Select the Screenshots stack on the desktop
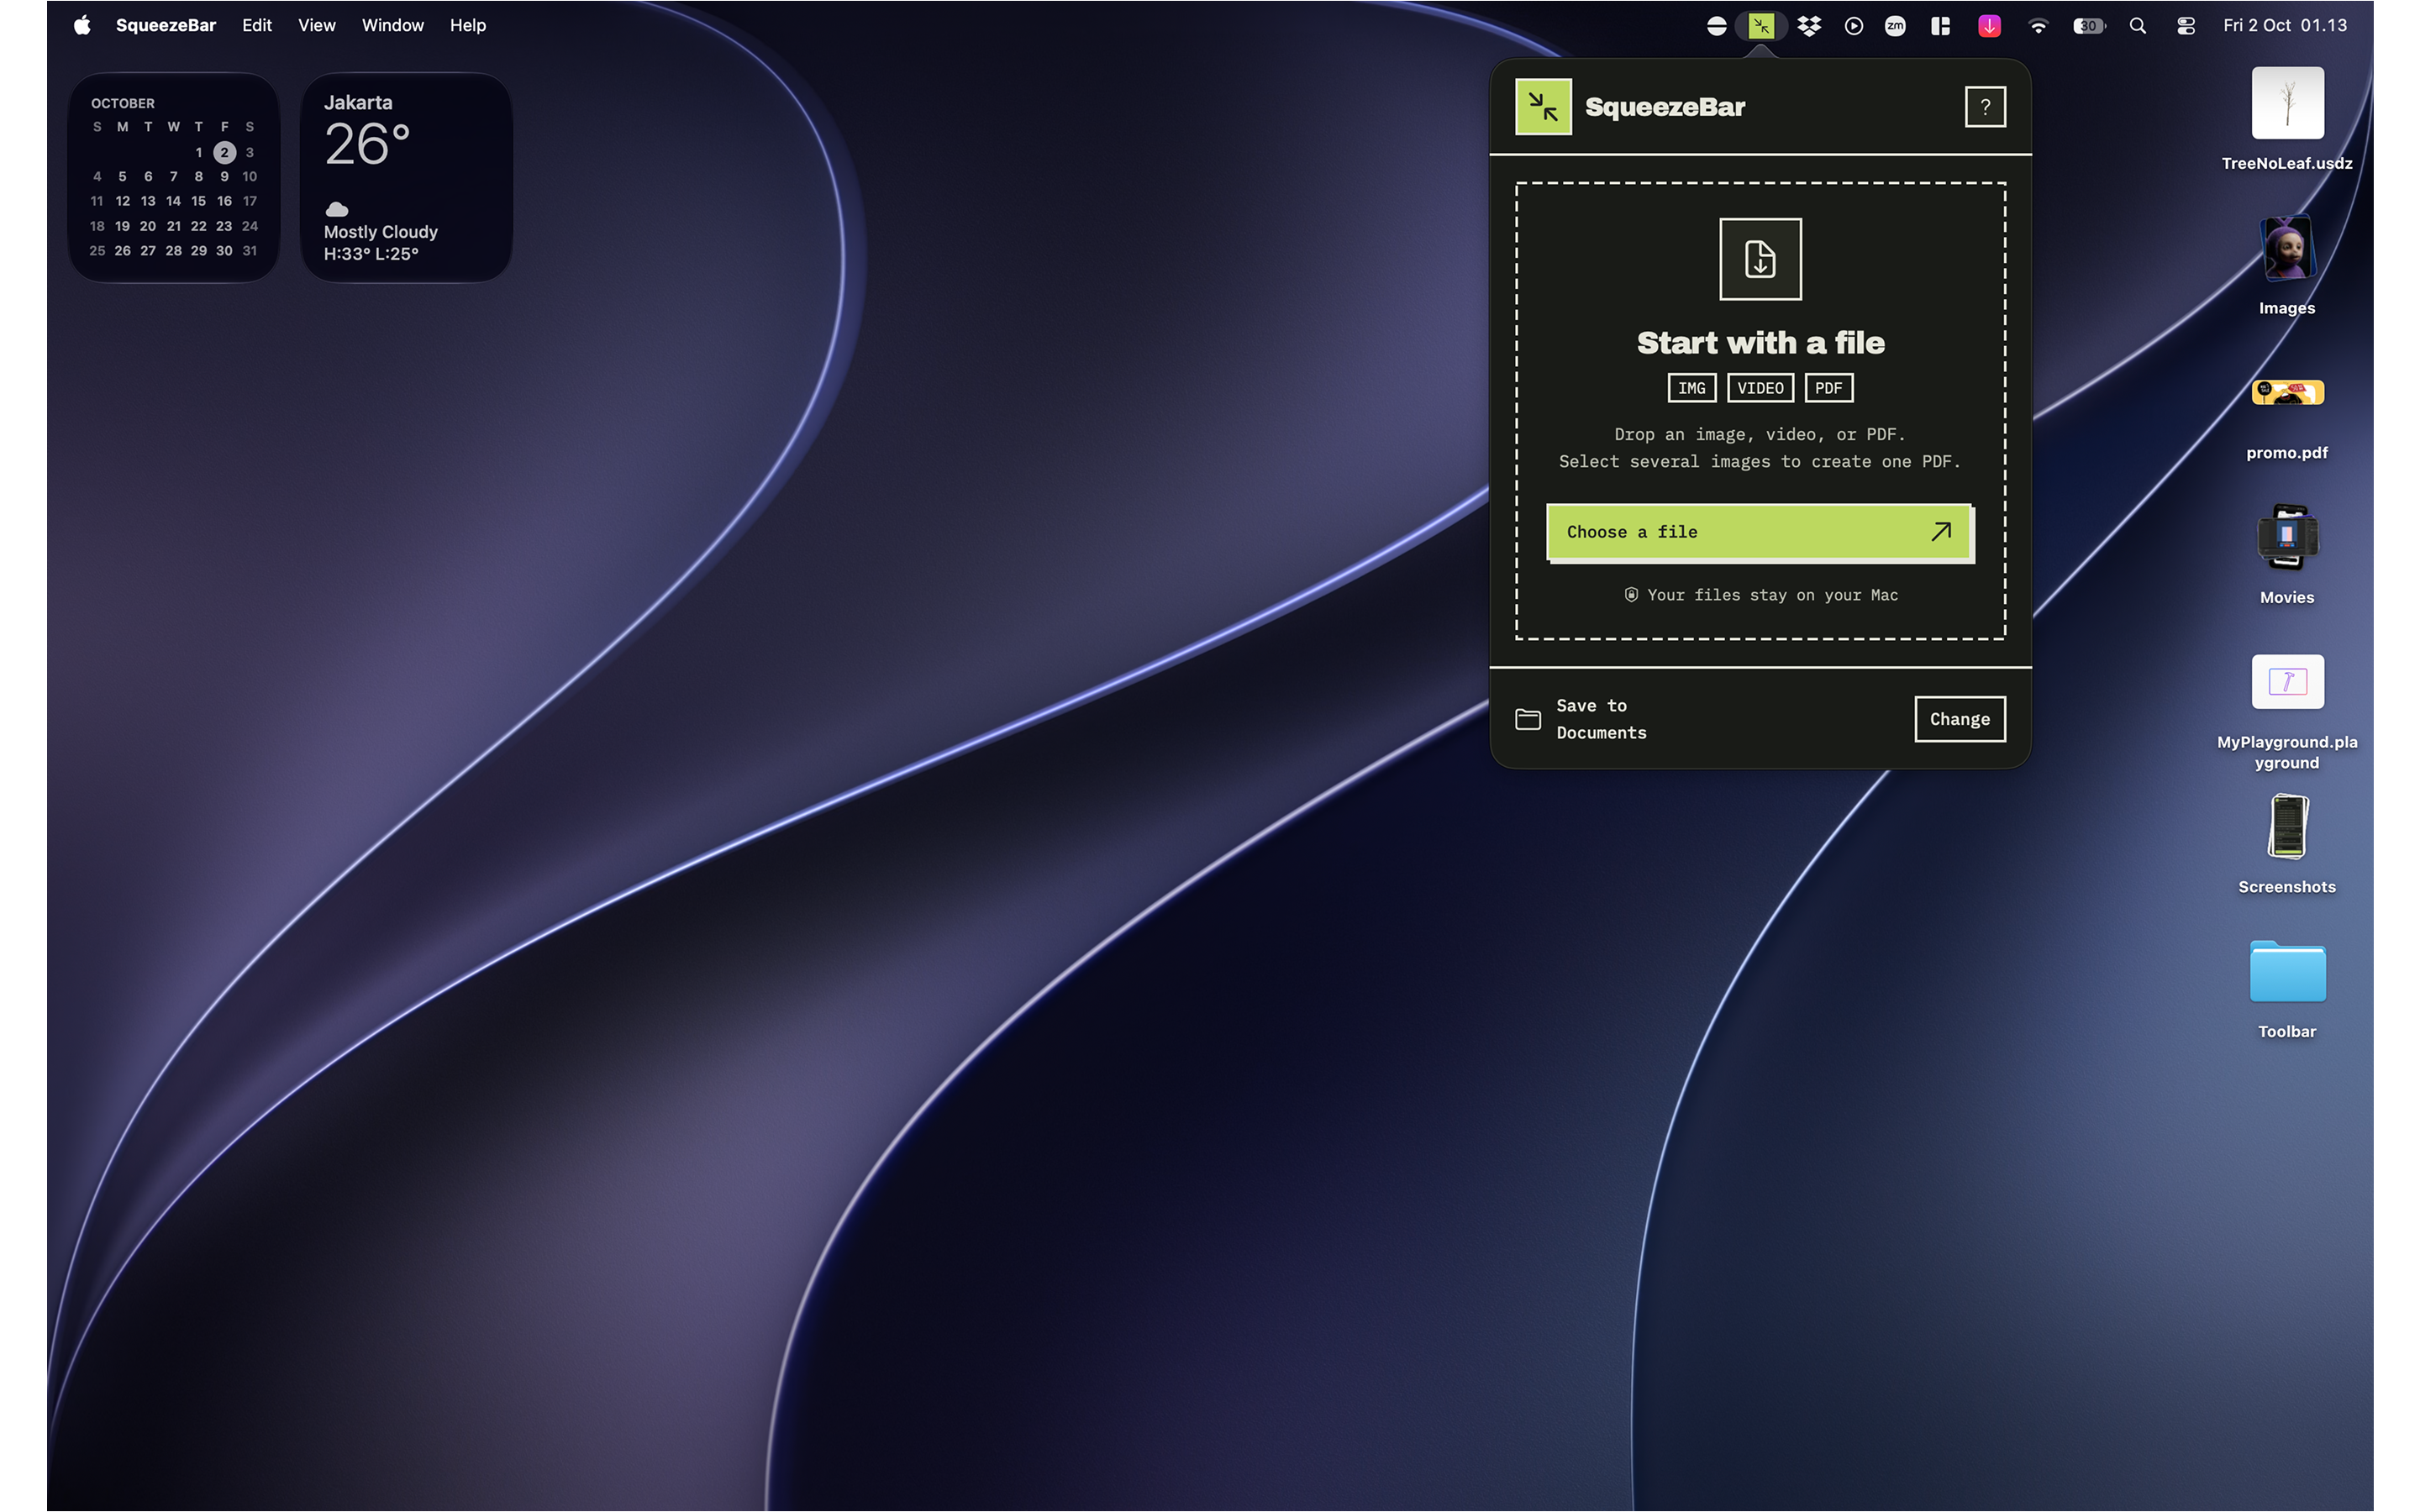Image resolution: width=2420 pixels, height=1512 pixels. [2286, 843]
